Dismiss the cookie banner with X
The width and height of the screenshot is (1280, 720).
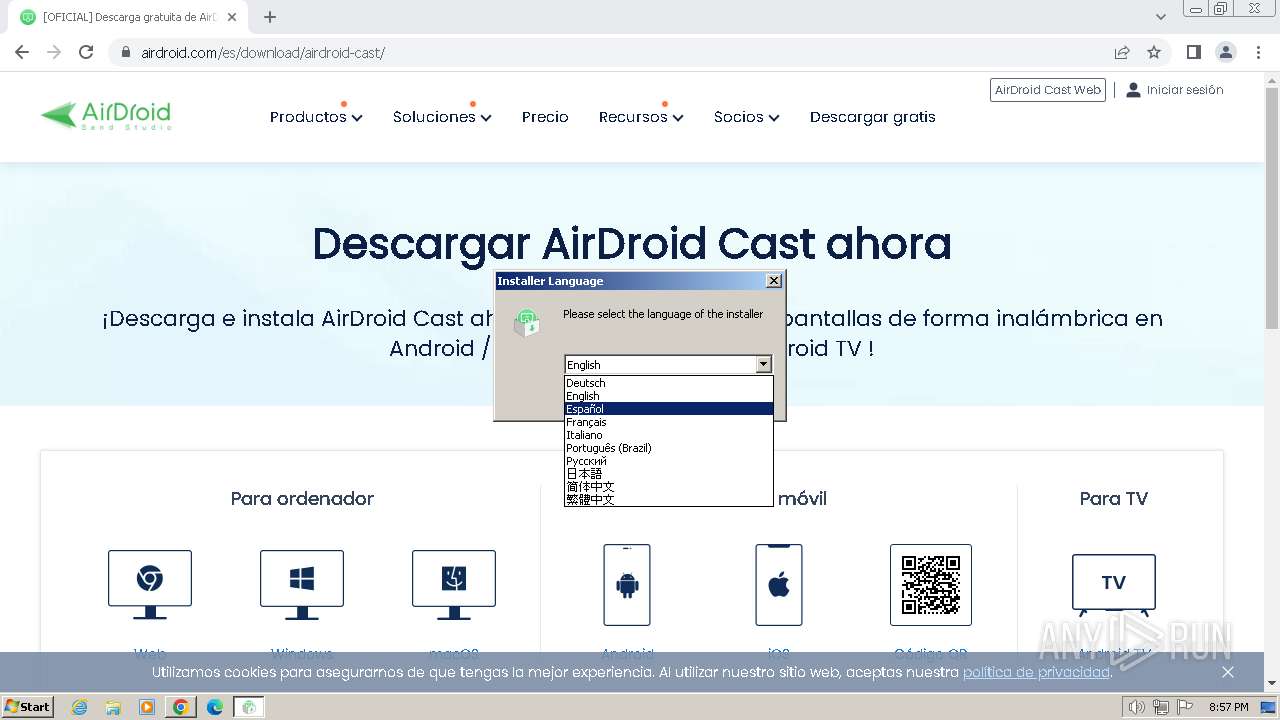(x=1228, y=672)
